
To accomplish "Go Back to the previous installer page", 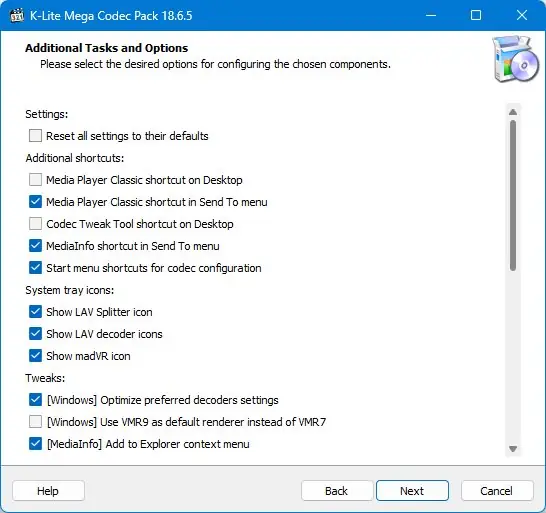I will click(337, 491).
